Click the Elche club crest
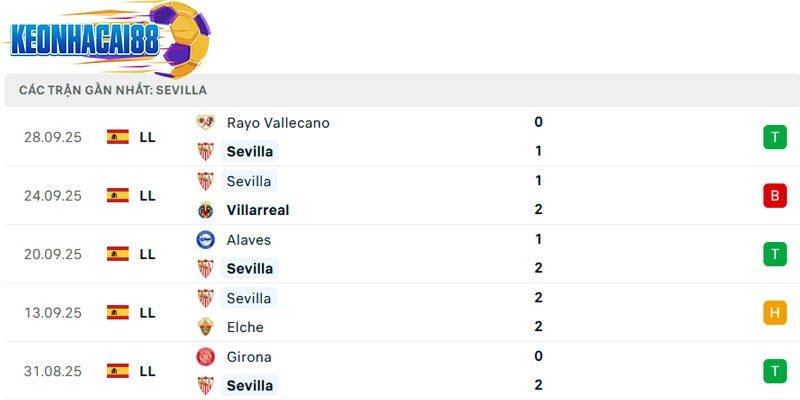The width and height of the screenshot is (800, 400). [205, 327]
